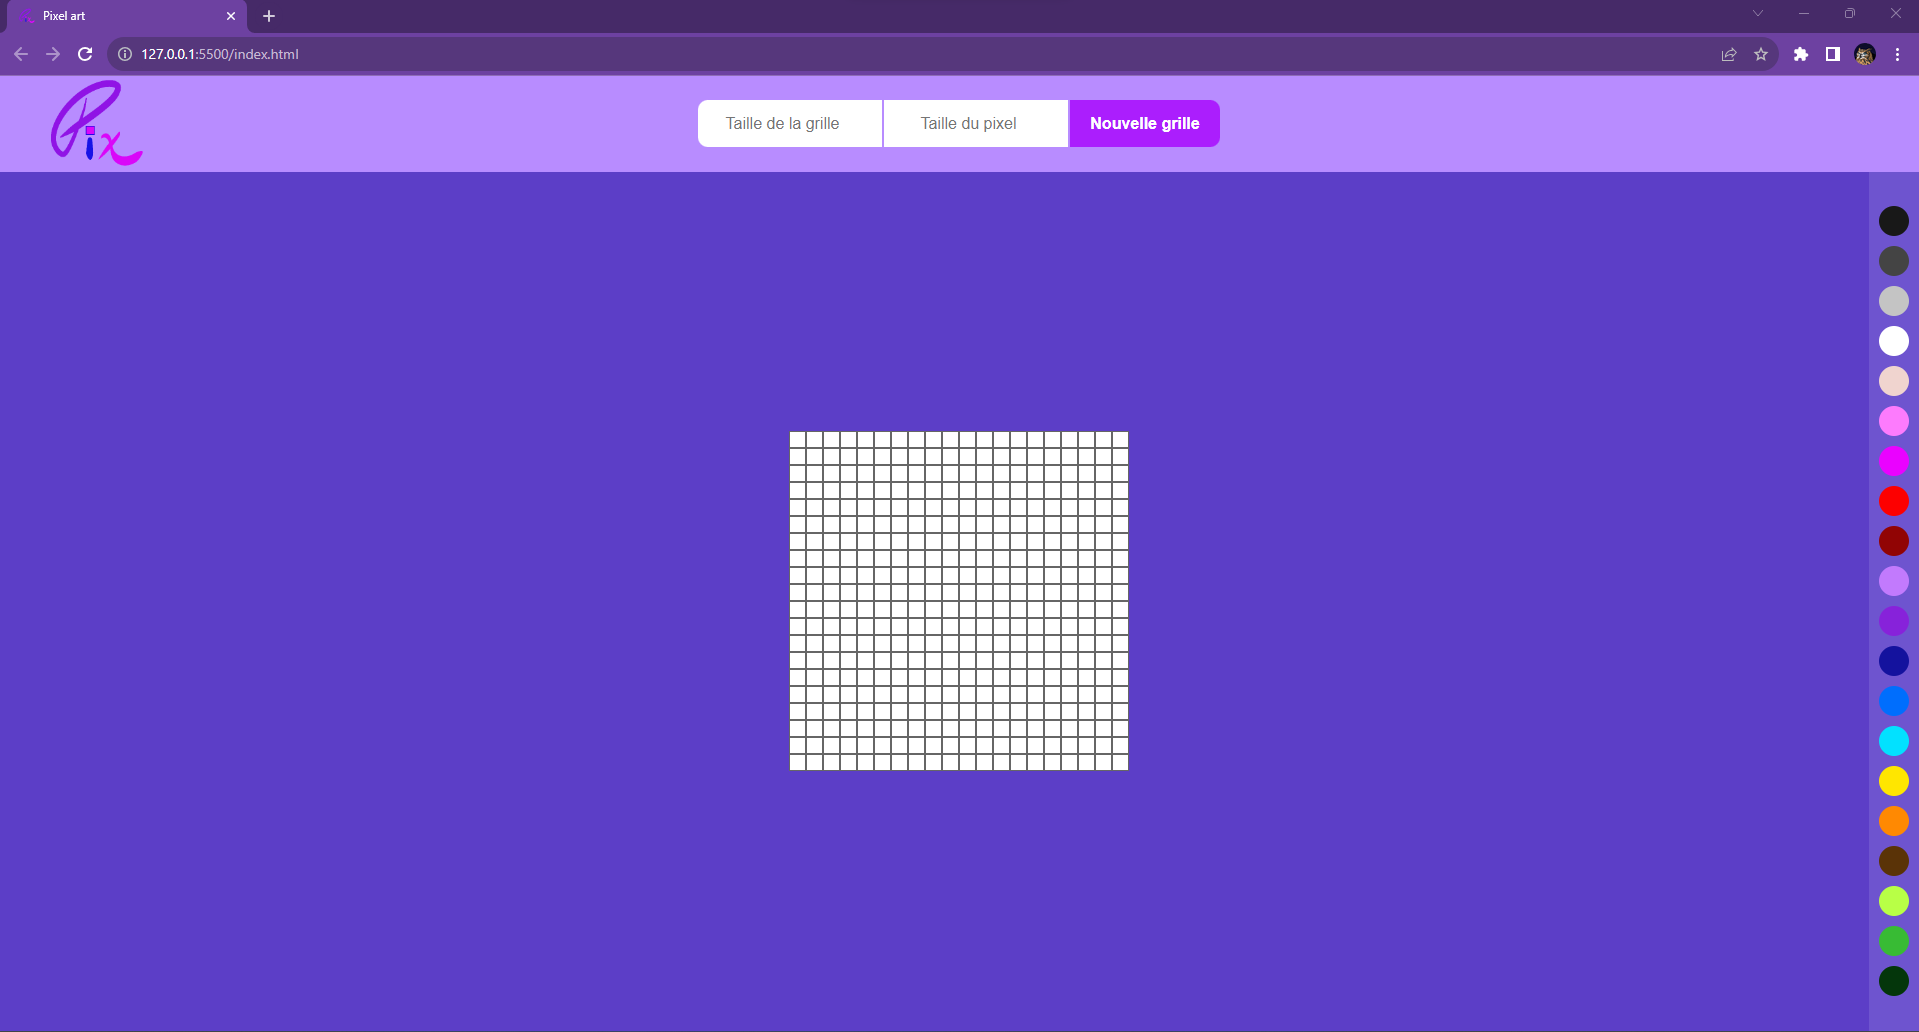Click the browser reload icon
1919x1032 pixels.
click(85, 54)
